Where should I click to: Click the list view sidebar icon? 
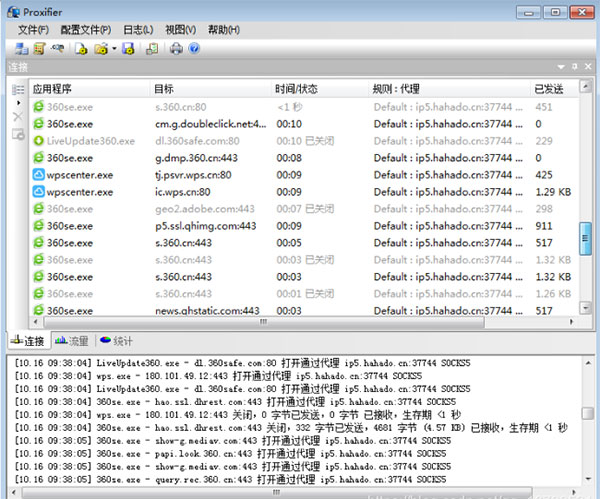click(x=18, y=90)
